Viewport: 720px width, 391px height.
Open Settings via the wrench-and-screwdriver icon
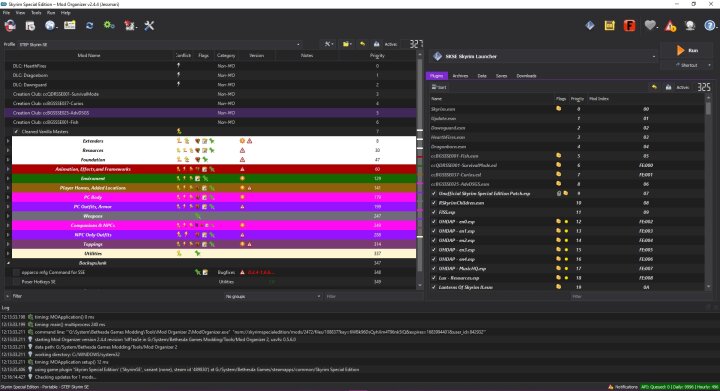pyautogui.click(x=149, y=26)
